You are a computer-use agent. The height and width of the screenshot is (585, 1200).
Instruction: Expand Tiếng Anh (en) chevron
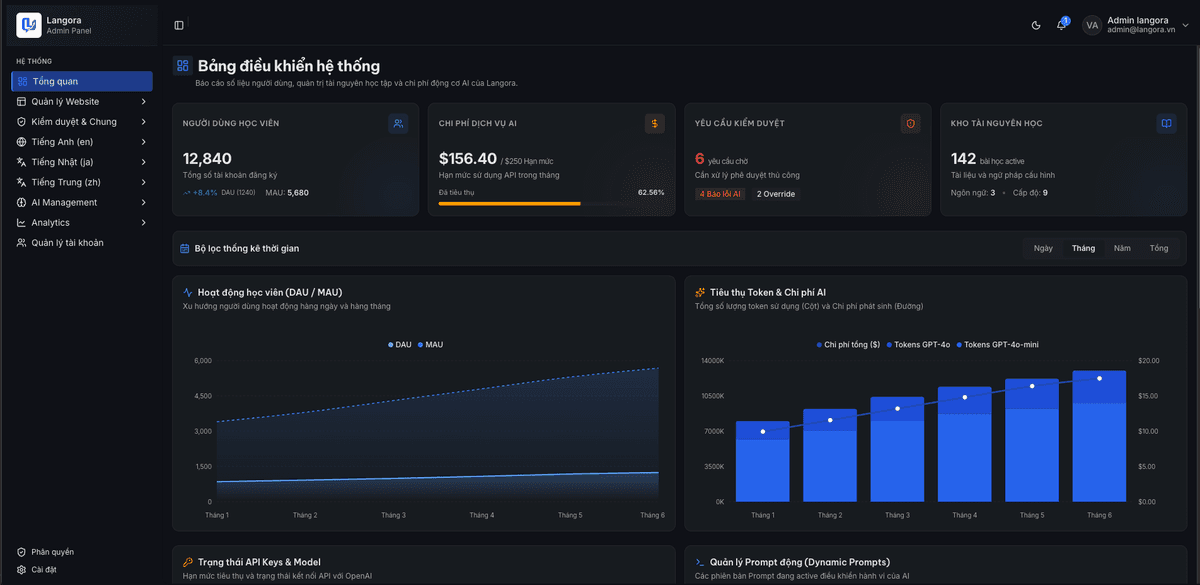coord(143,142)
